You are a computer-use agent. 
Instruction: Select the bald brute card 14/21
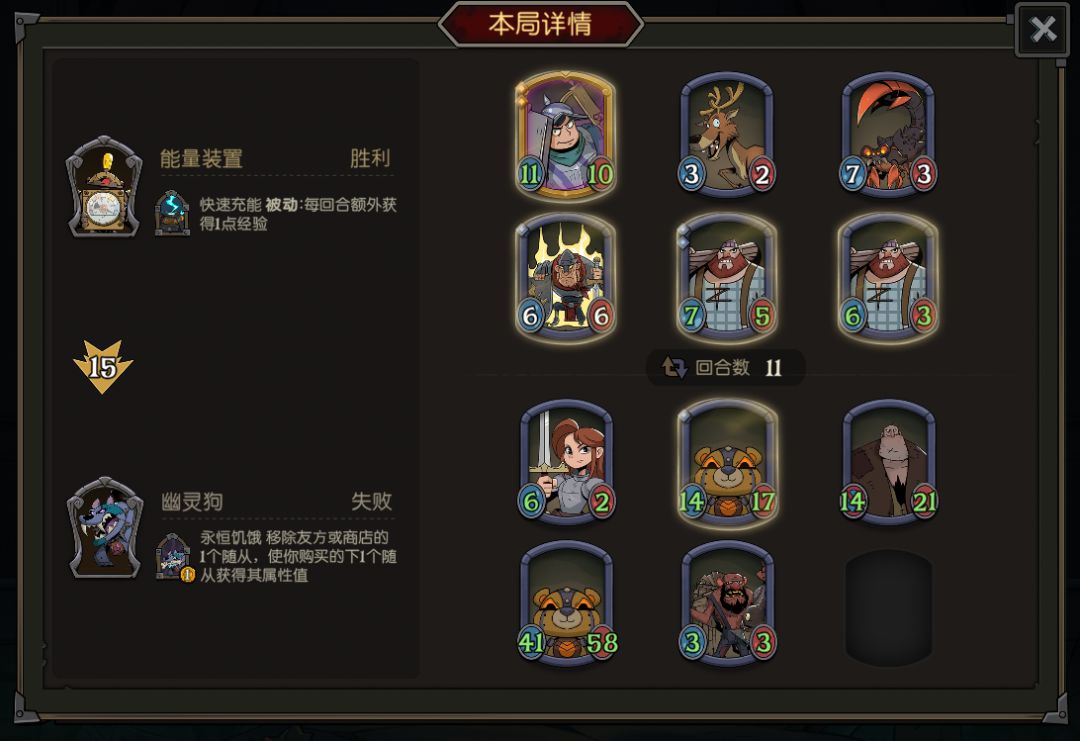pyautogui.click(x=889, y=463)
